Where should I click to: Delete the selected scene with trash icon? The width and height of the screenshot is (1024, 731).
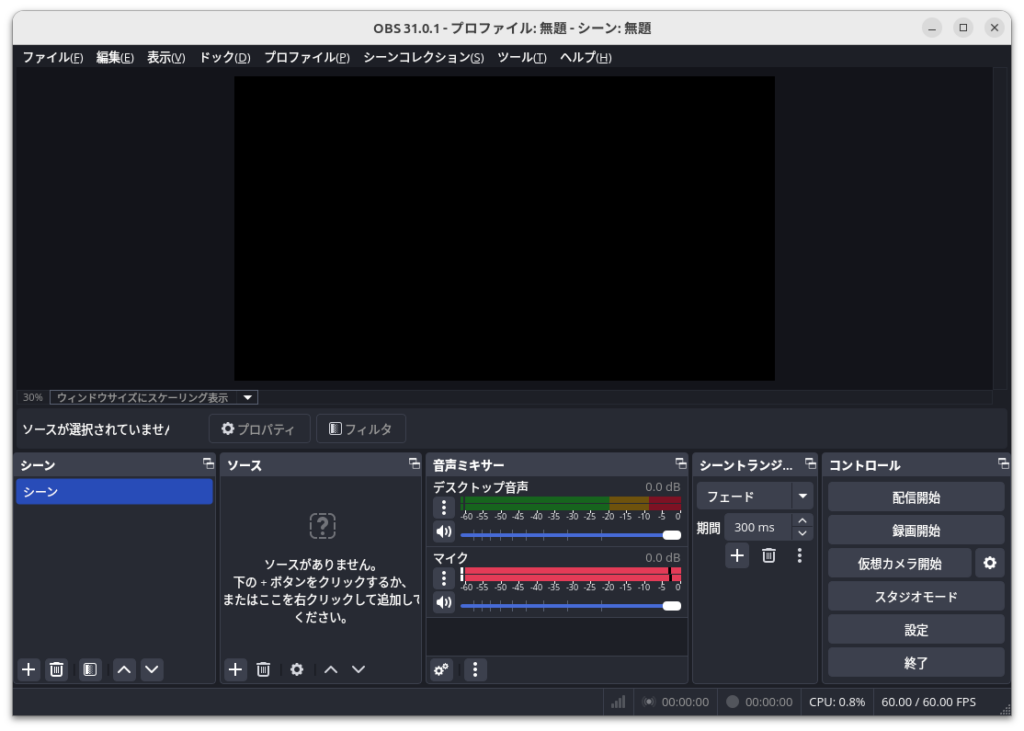pos(57,670)
